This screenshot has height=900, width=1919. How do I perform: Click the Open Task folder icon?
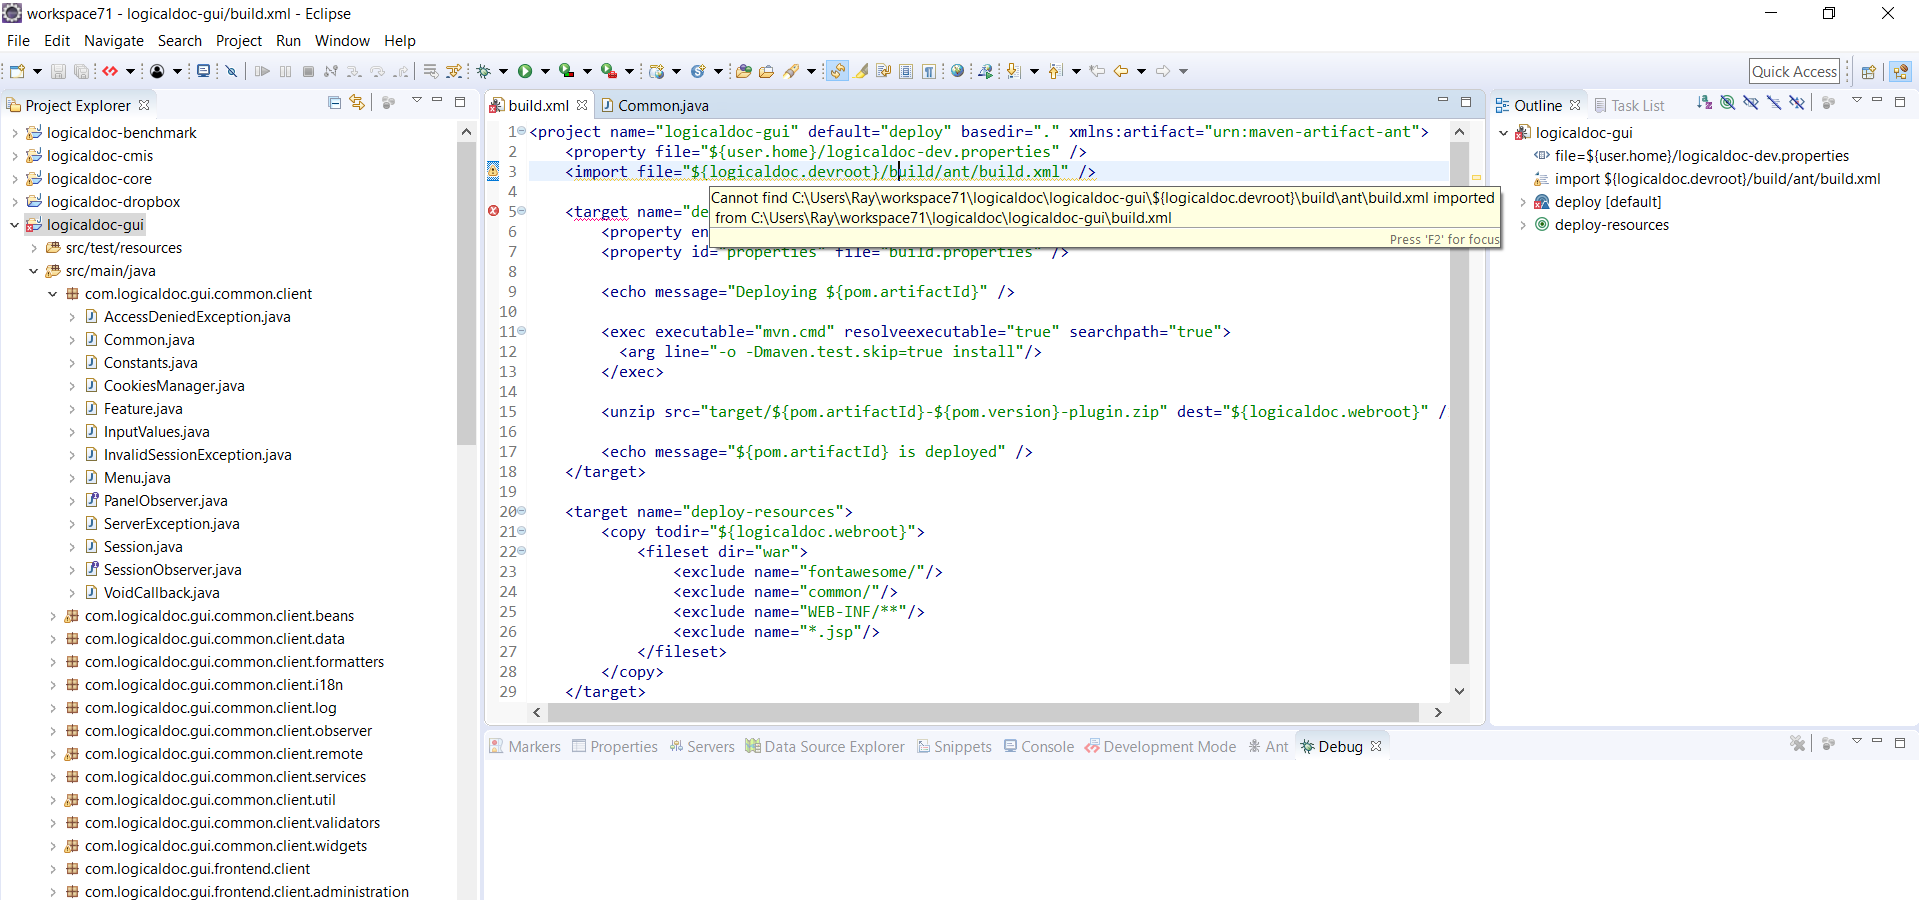[x=767, y=71]
